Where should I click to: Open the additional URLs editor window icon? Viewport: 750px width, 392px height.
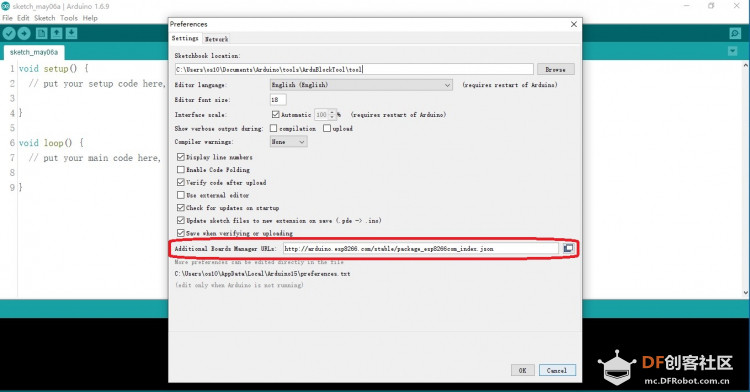tap(568, 248)
